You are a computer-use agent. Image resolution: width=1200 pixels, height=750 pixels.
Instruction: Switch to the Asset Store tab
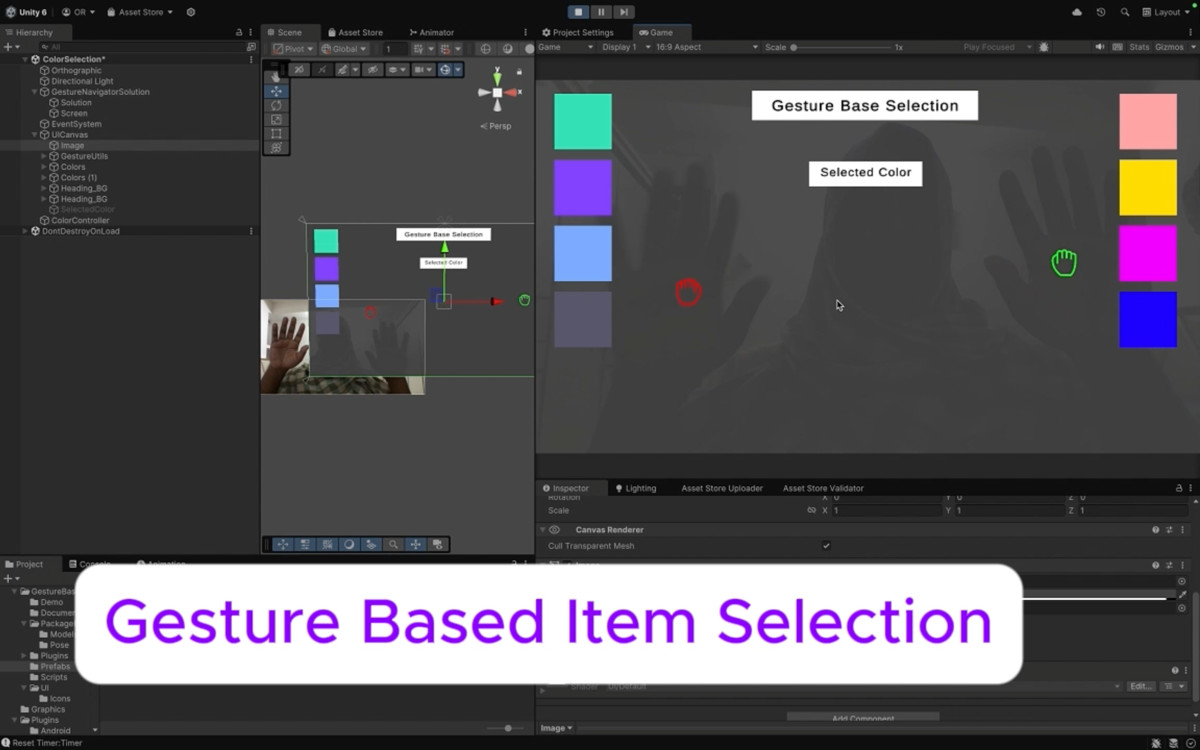[354, 32]
